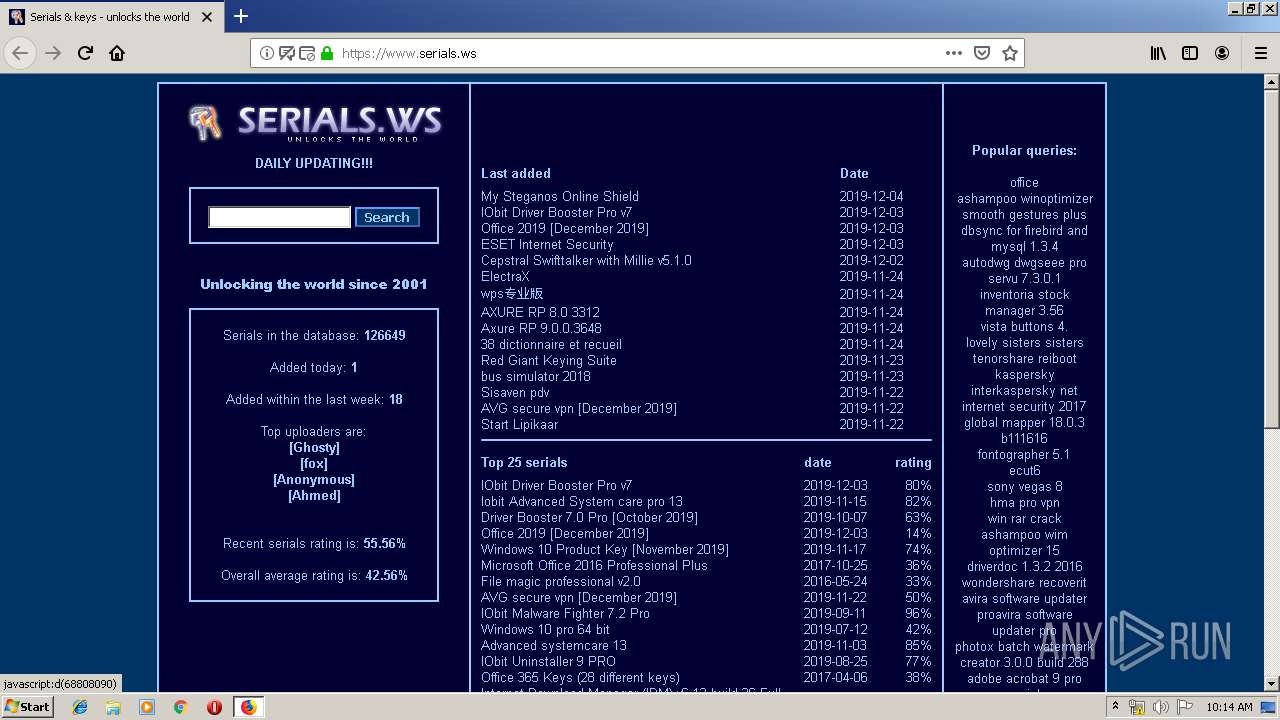Click the Firefox taskbar icon
Screen dimensions: 1280x720
(248, 707)
